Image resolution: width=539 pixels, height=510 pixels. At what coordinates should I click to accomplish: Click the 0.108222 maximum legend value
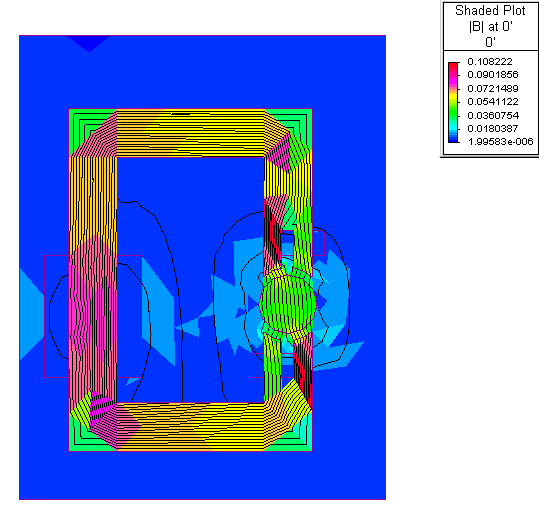tap(490, 62)
